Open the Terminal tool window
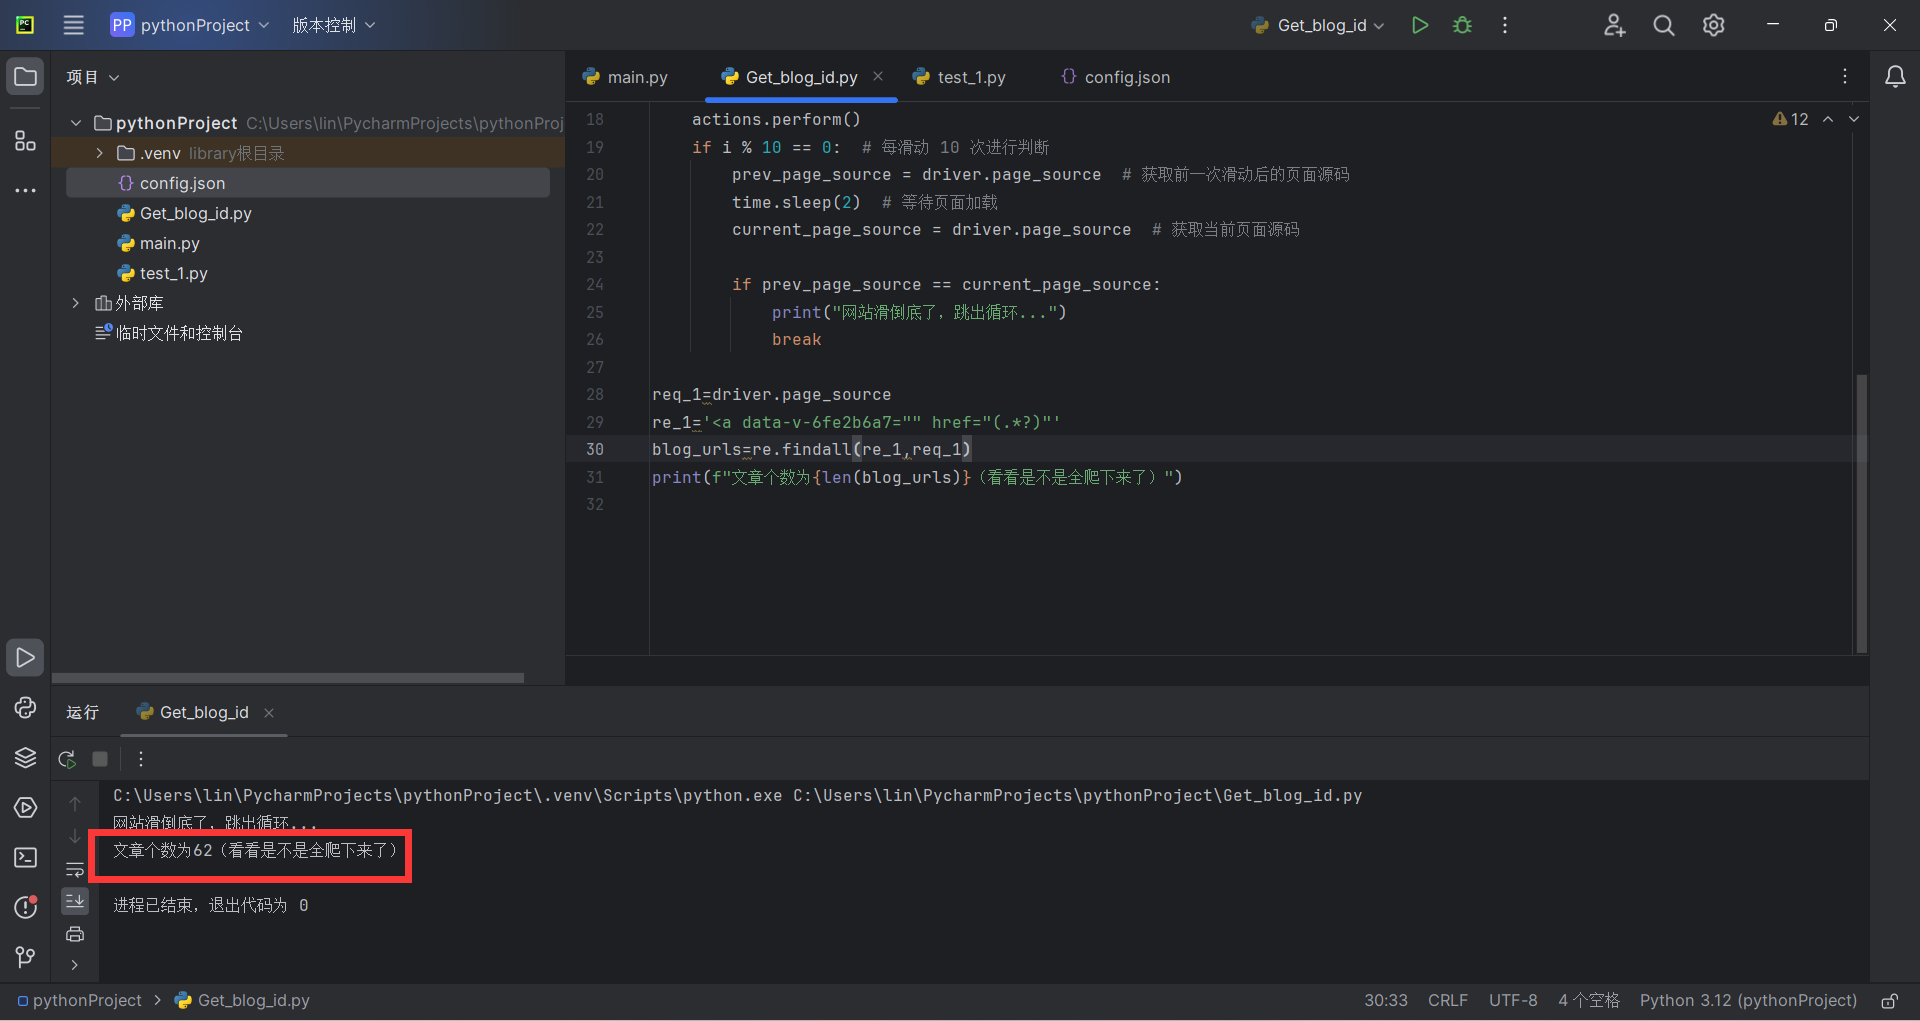Viewport: 1920px width, 1021px height. pos(25,857)
